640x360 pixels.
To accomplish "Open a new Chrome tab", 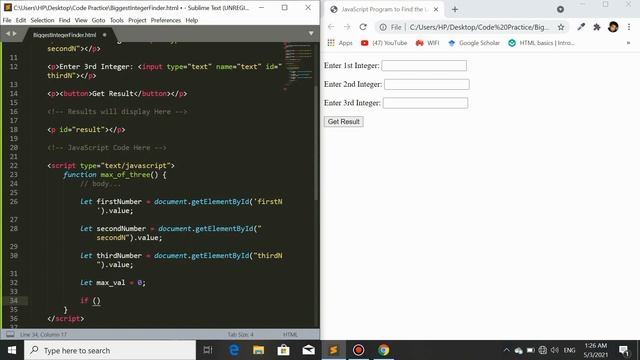I will pyautogui.click(x=455, y=9).
